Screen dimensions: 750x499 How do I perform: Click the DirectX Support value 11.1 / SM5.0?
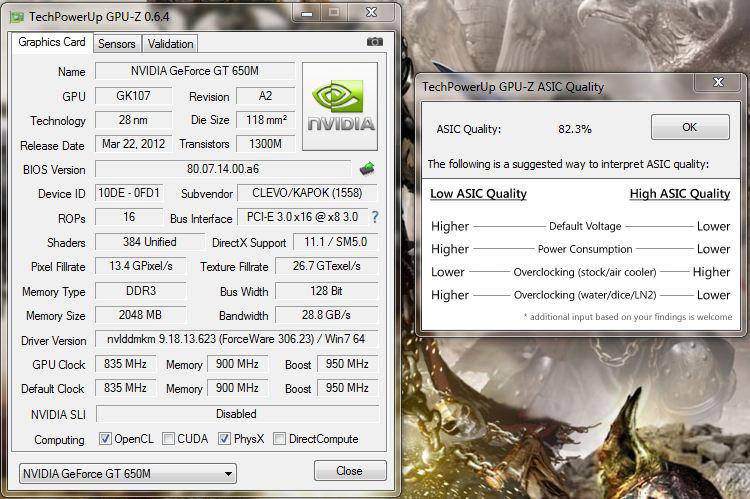(x=335, y=242)
